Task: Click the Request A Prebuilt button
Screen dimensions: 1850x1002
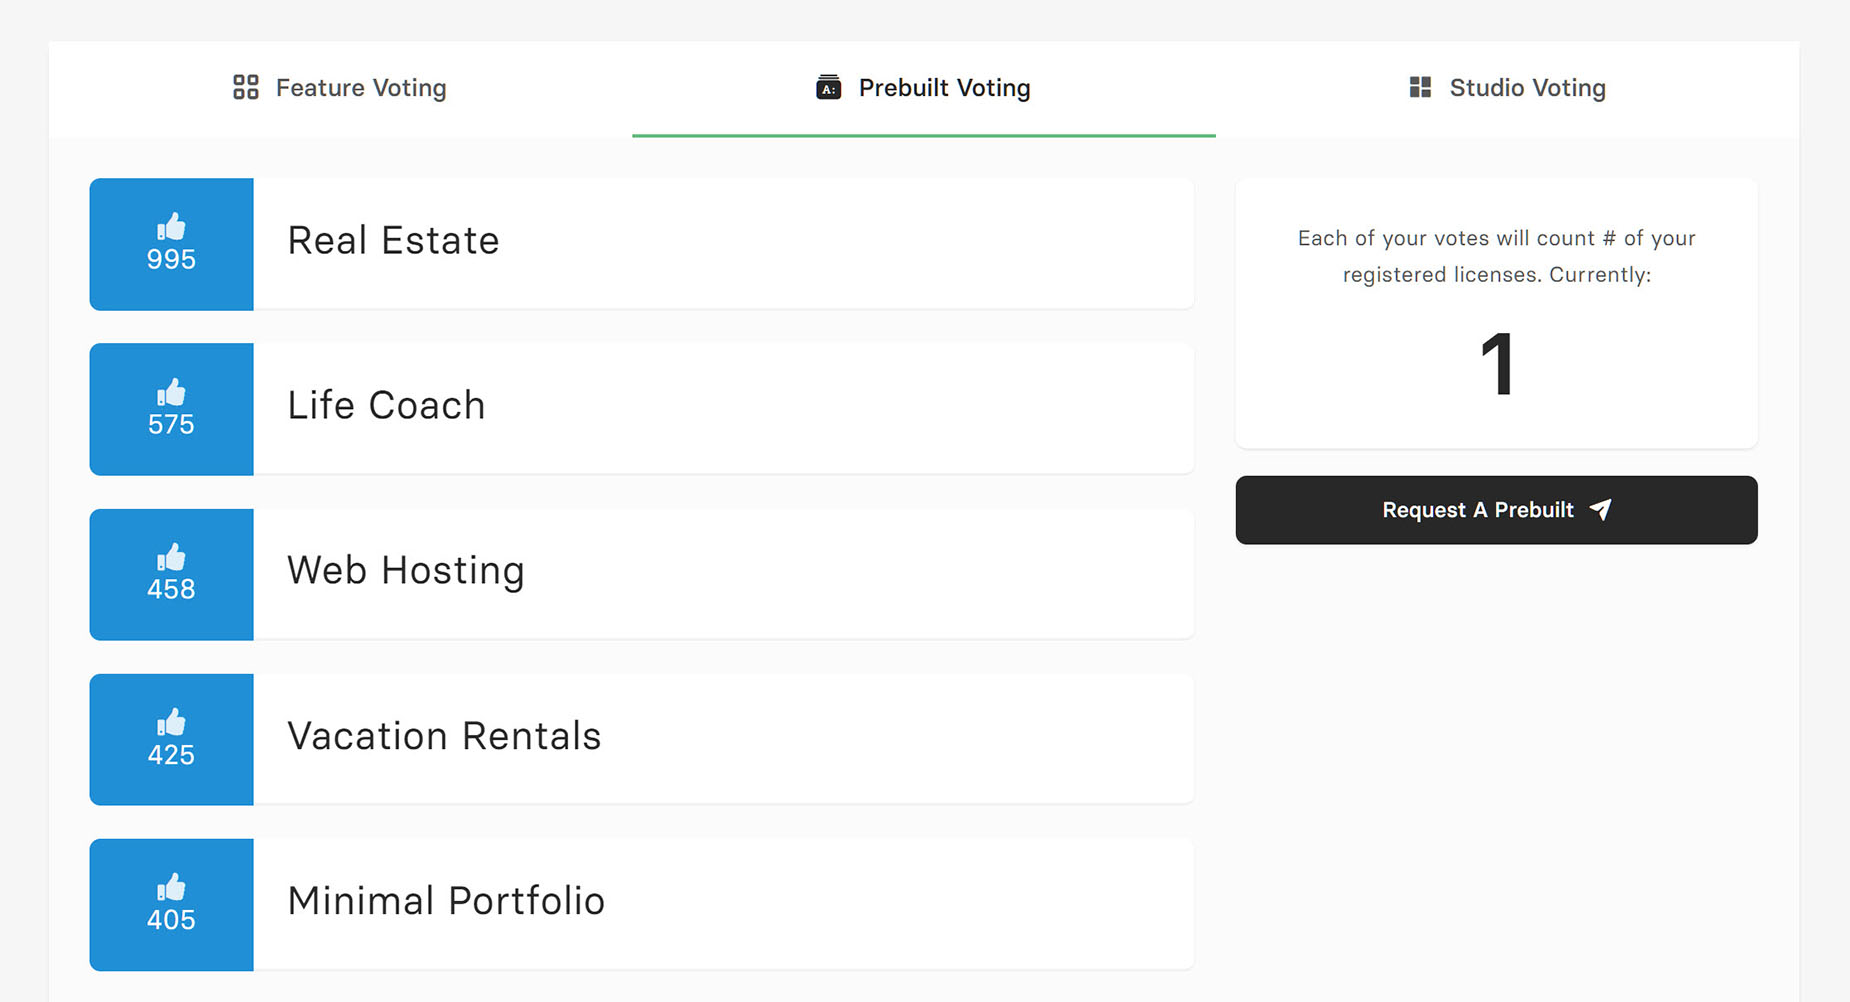Action: (x=1496, y=510)
